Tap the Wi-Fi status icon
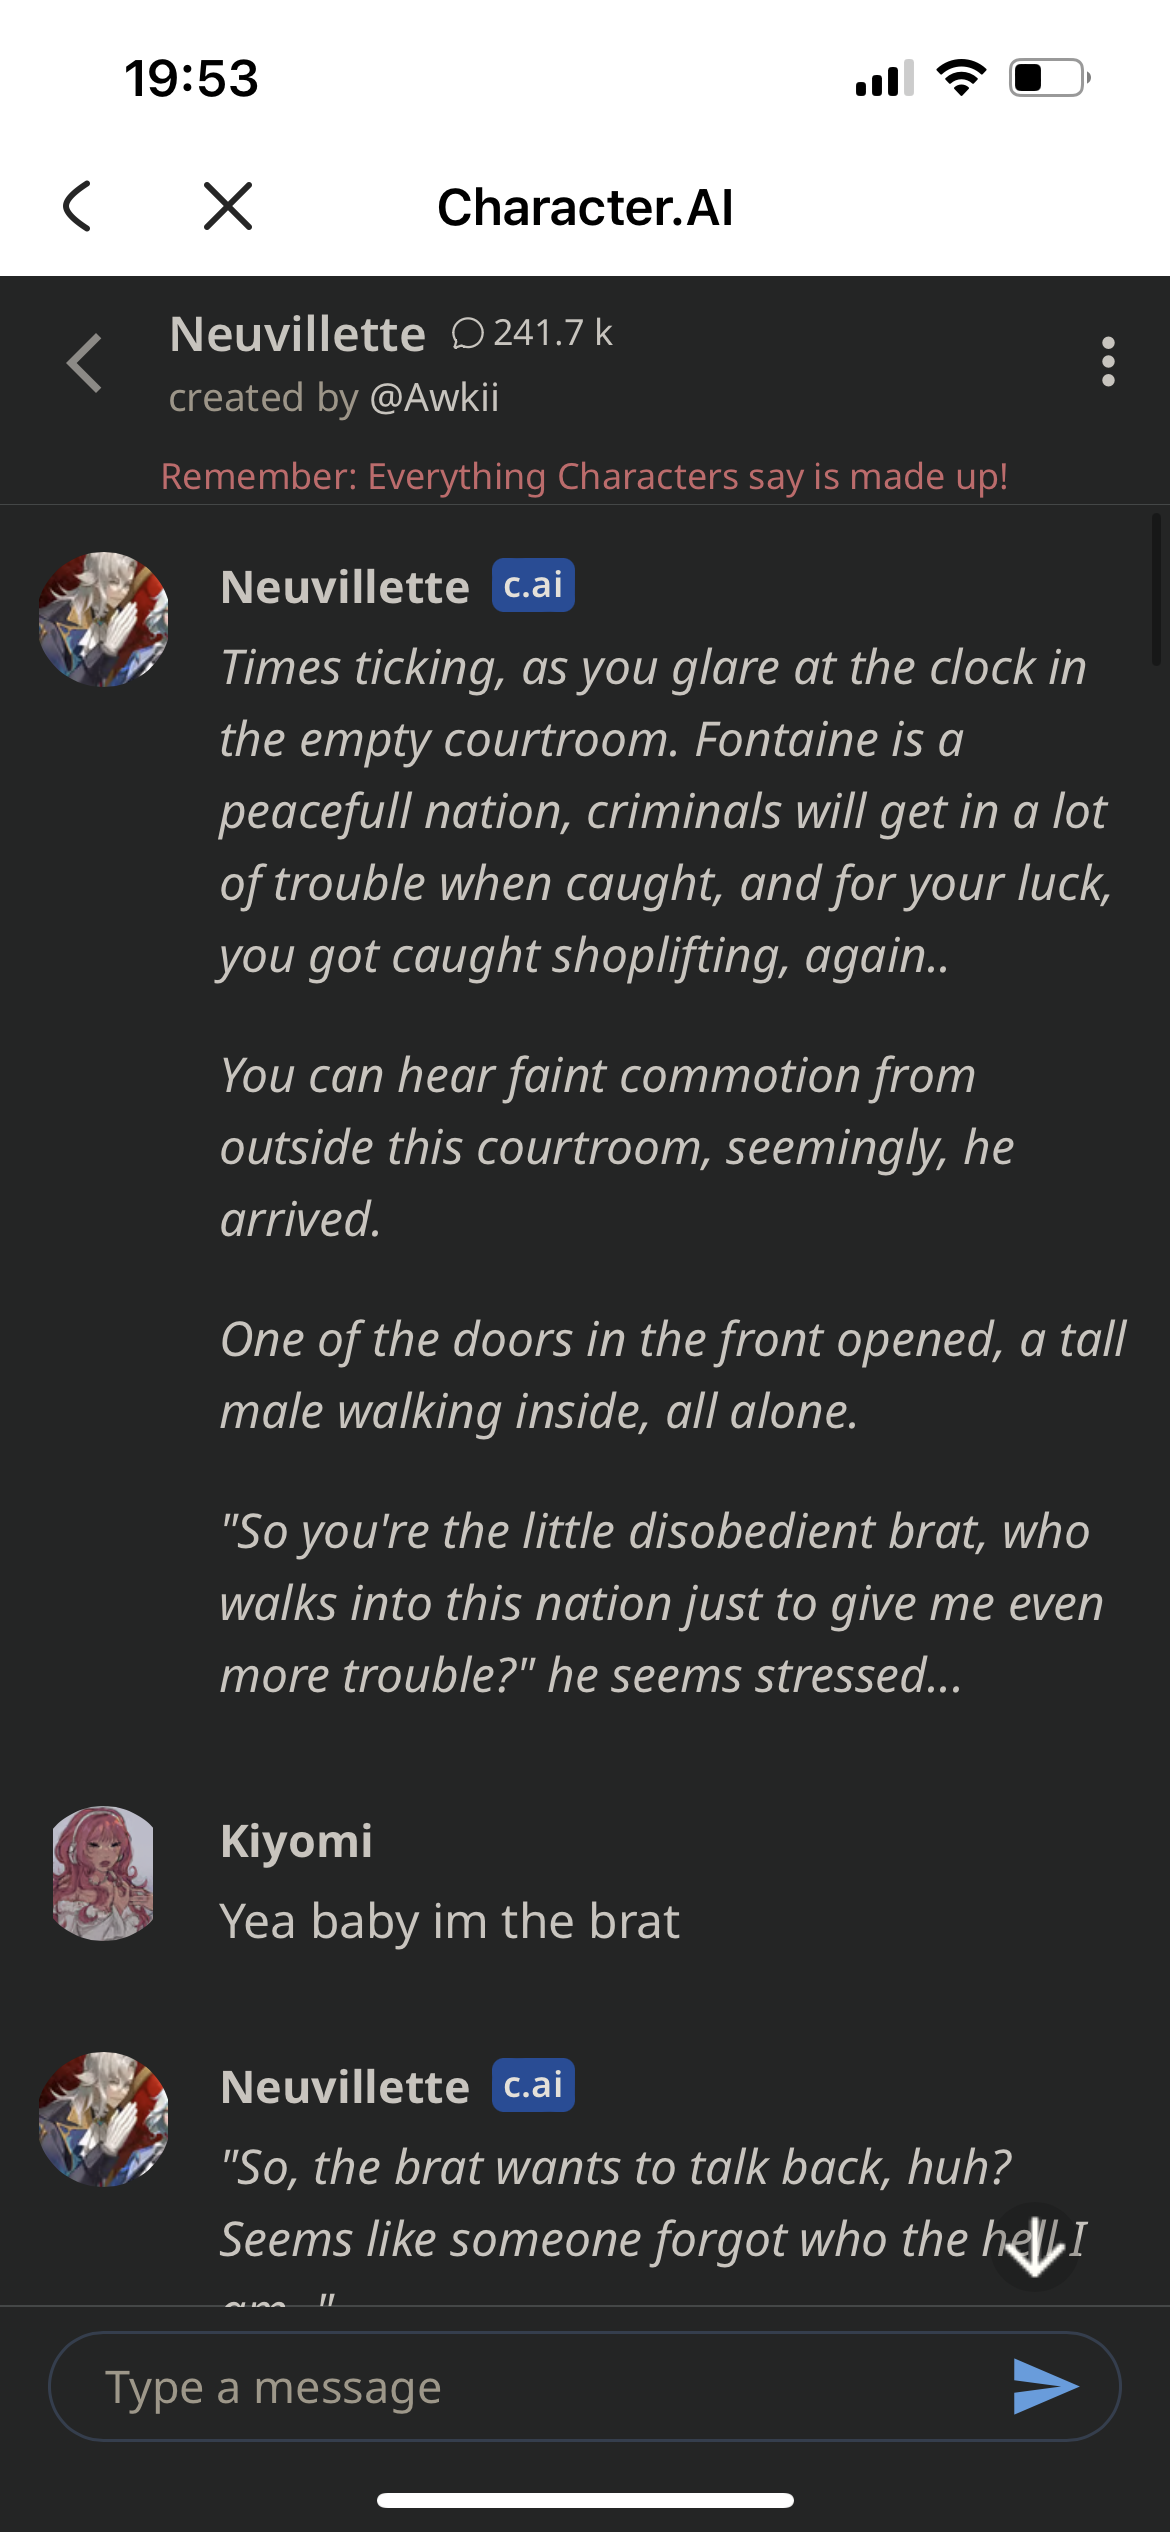Image resolution: width=1170 pixels, height=2532 pixels. pos(961,78)
